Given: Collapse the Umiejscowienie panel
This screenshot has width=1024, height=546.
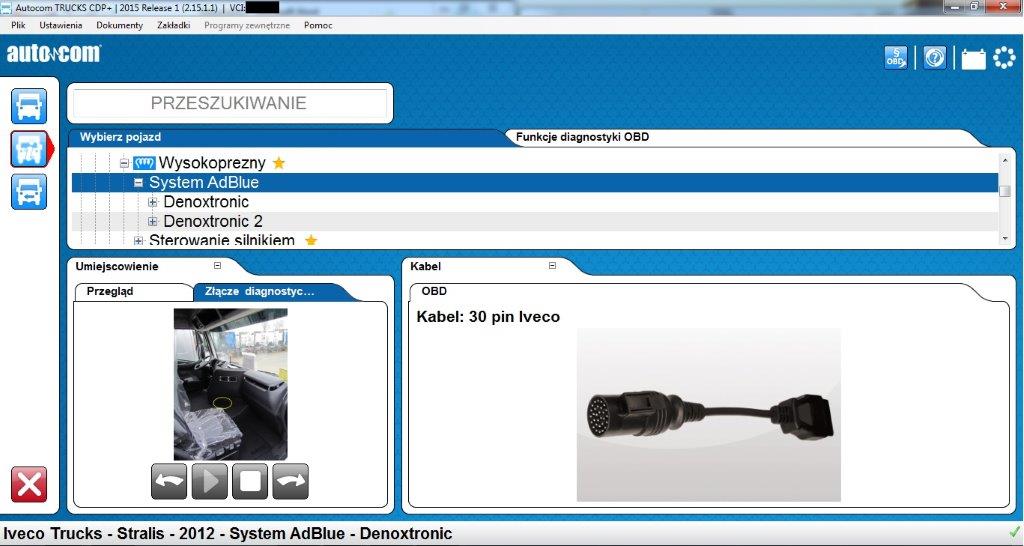Looking at the screenshot, I should click(x=217, y=266).
